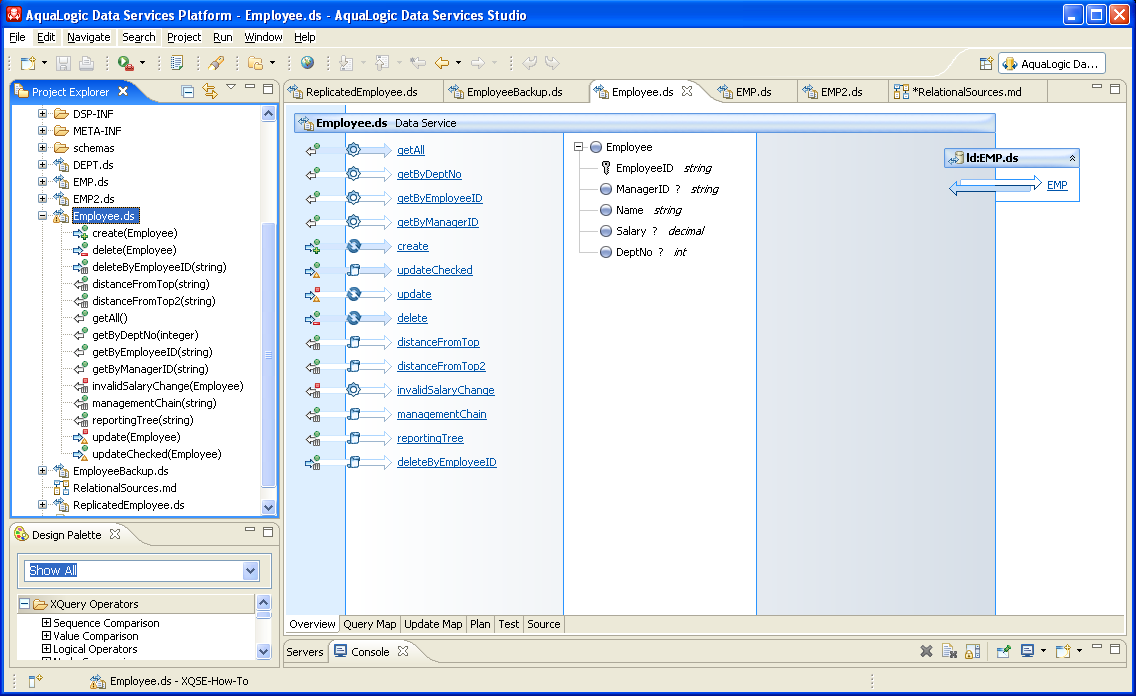Viewport: 1136px width, 696px height.
Task: Switch to the Source tab
Action: click(x=543, y=624)
